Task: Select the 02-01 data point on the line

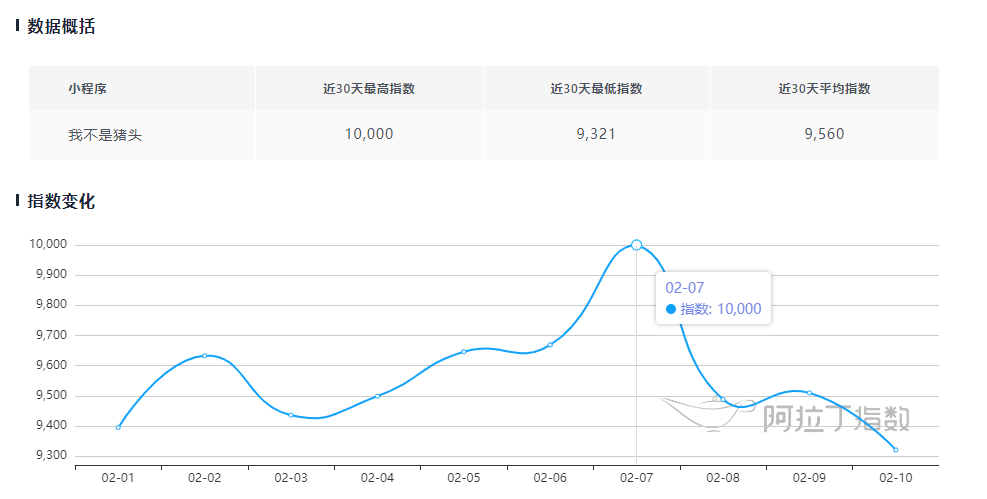Action: pos(118,427)
